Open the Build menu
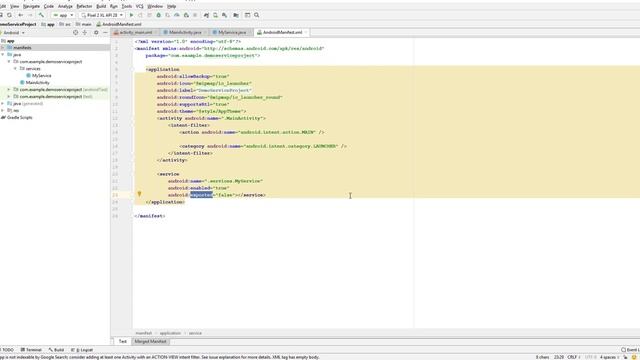Viewport: 640px width, 360px height. (101, 7)
